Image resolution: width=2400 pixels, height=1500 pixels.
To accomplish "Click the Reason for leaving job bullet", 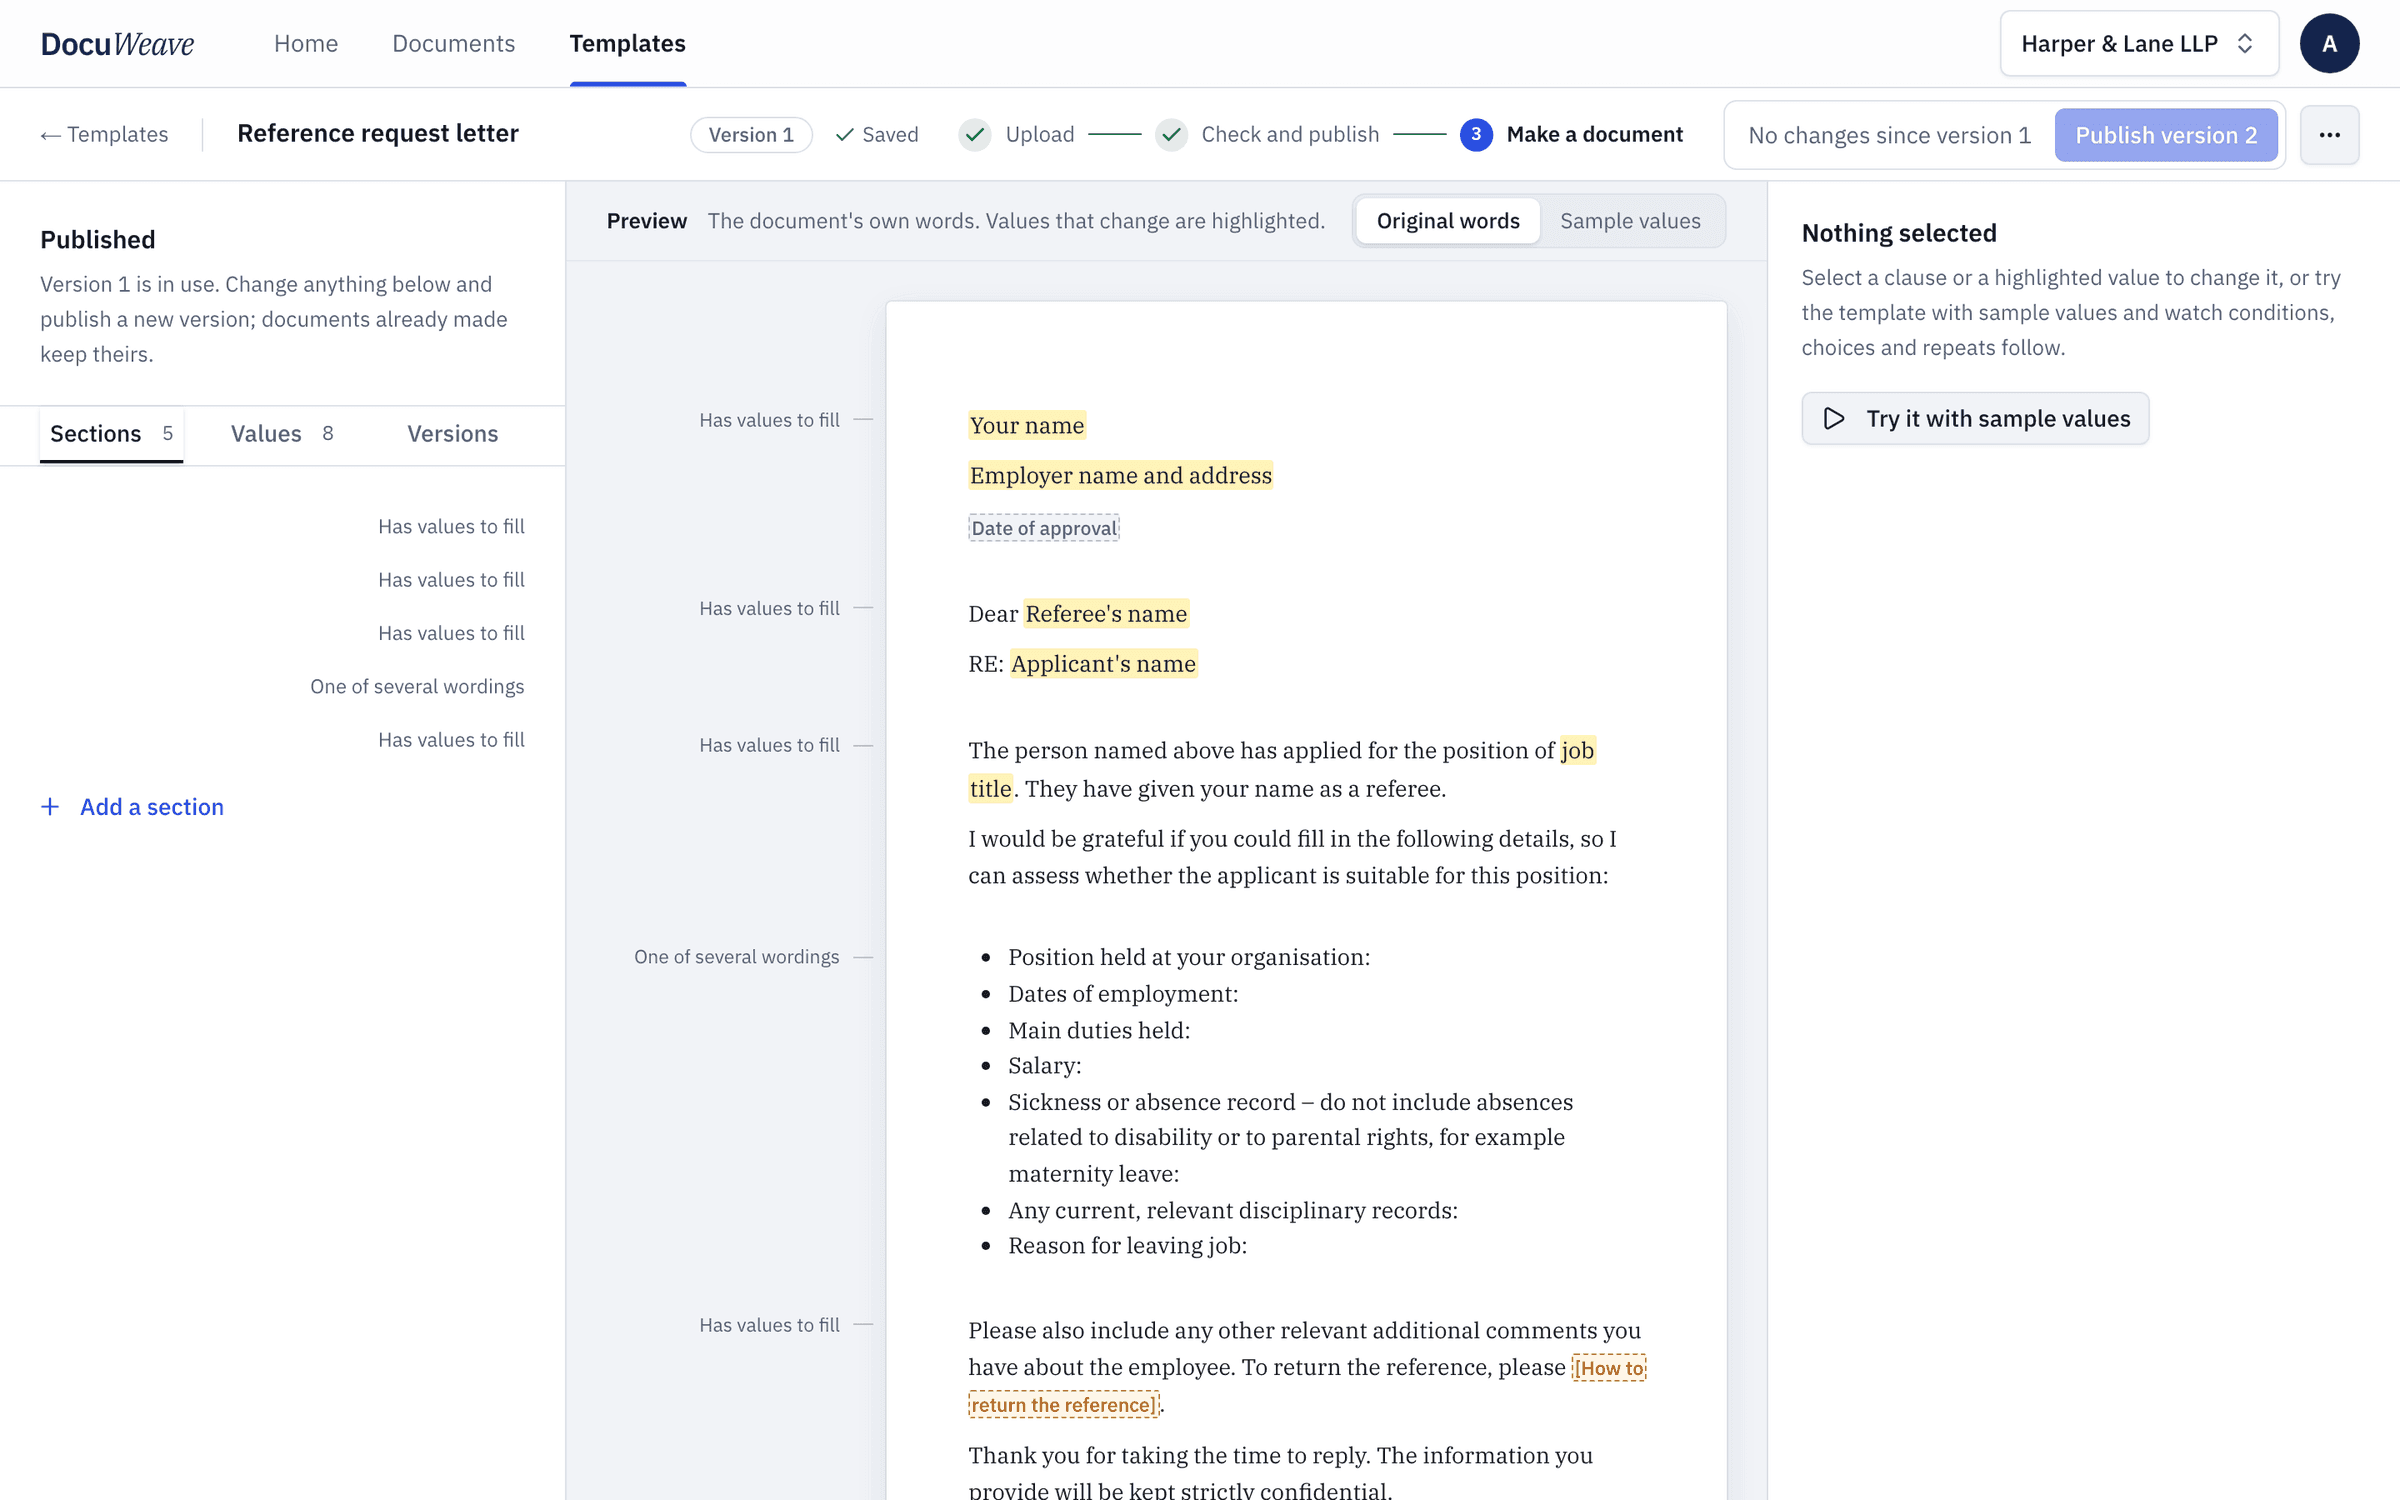I will coord(1127,1246).
